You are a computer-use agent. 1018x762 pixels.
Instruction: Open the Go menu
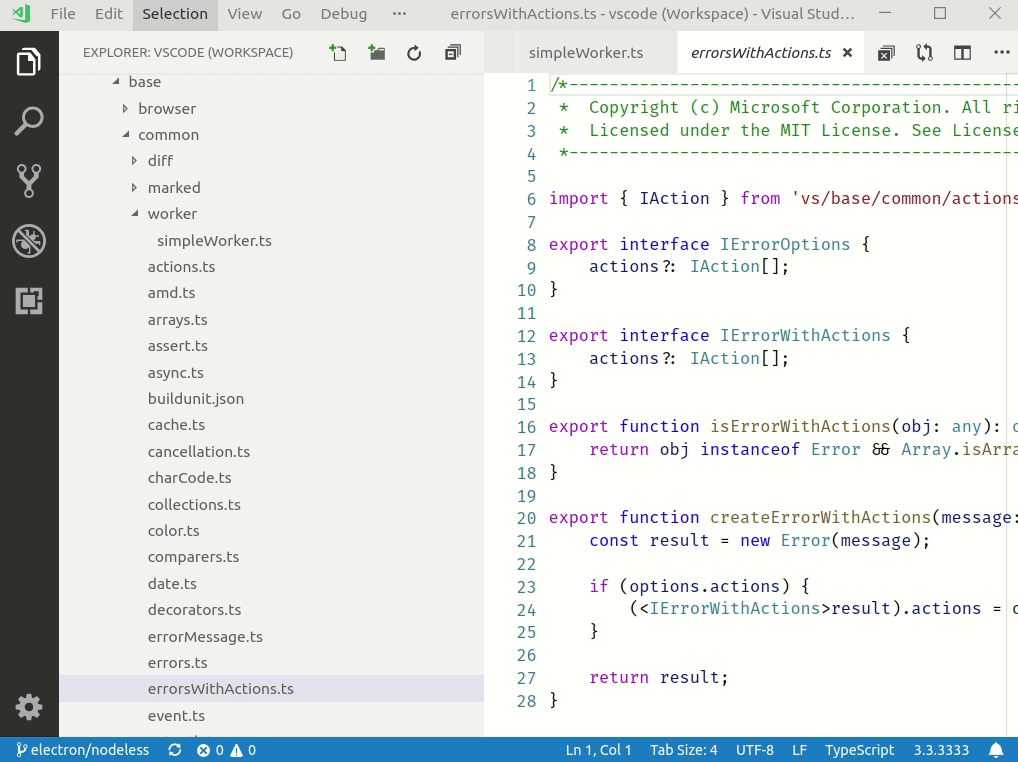[x=291, y=14]
